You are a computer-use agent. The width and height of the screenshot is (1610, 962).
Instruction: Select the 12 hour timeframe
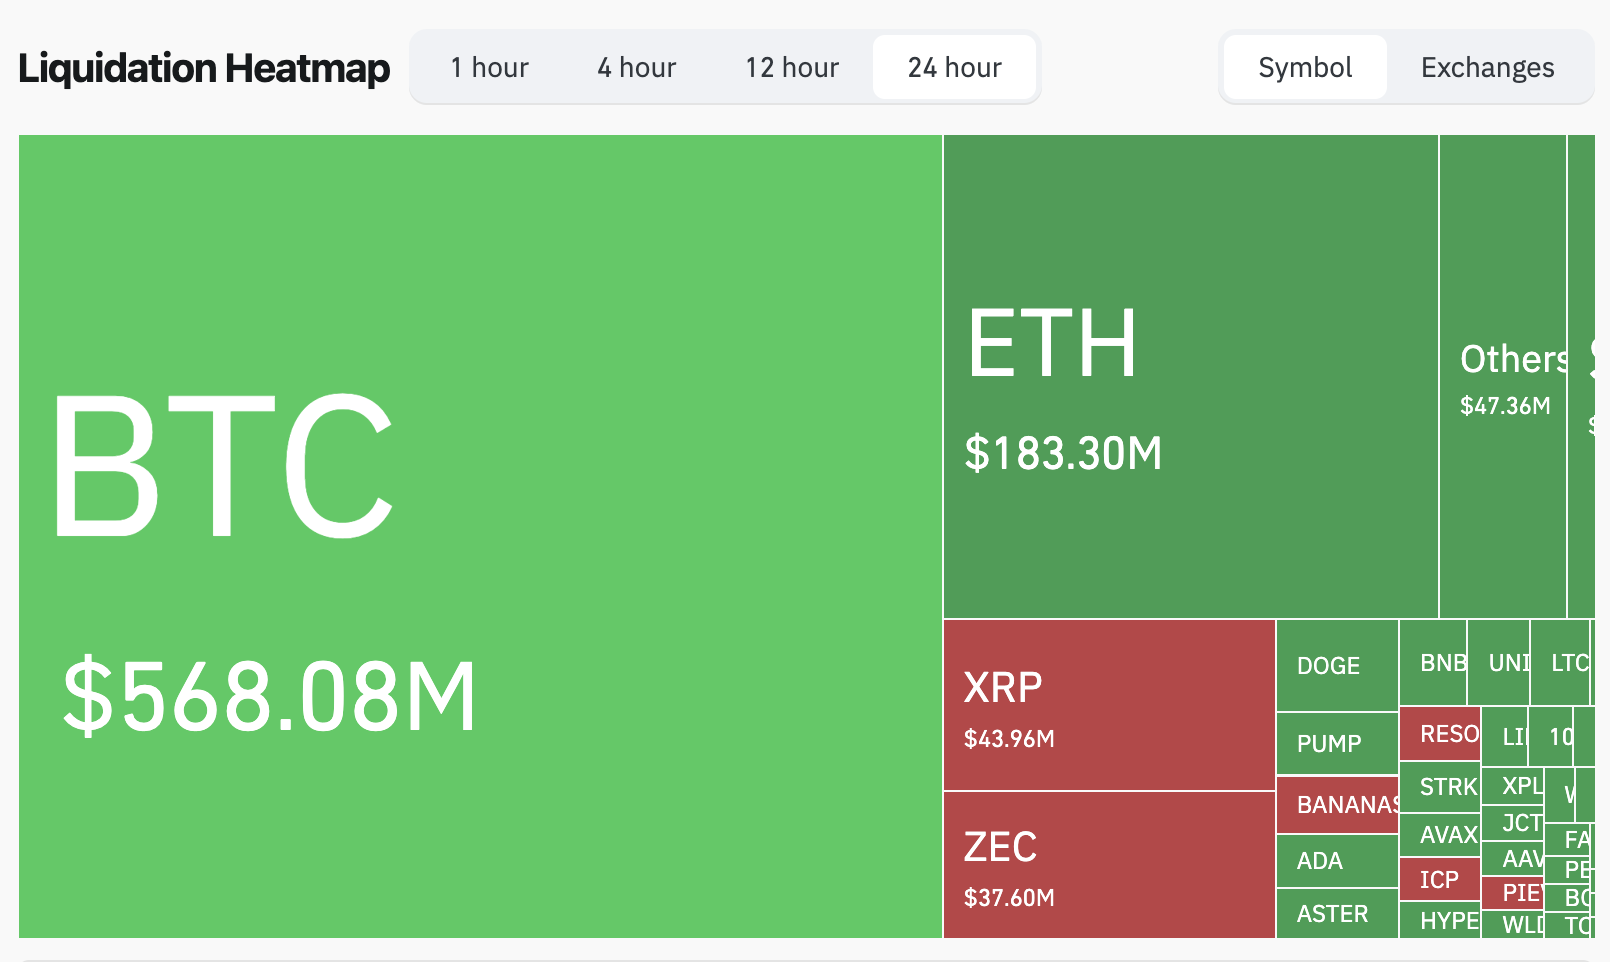[791, 67]
